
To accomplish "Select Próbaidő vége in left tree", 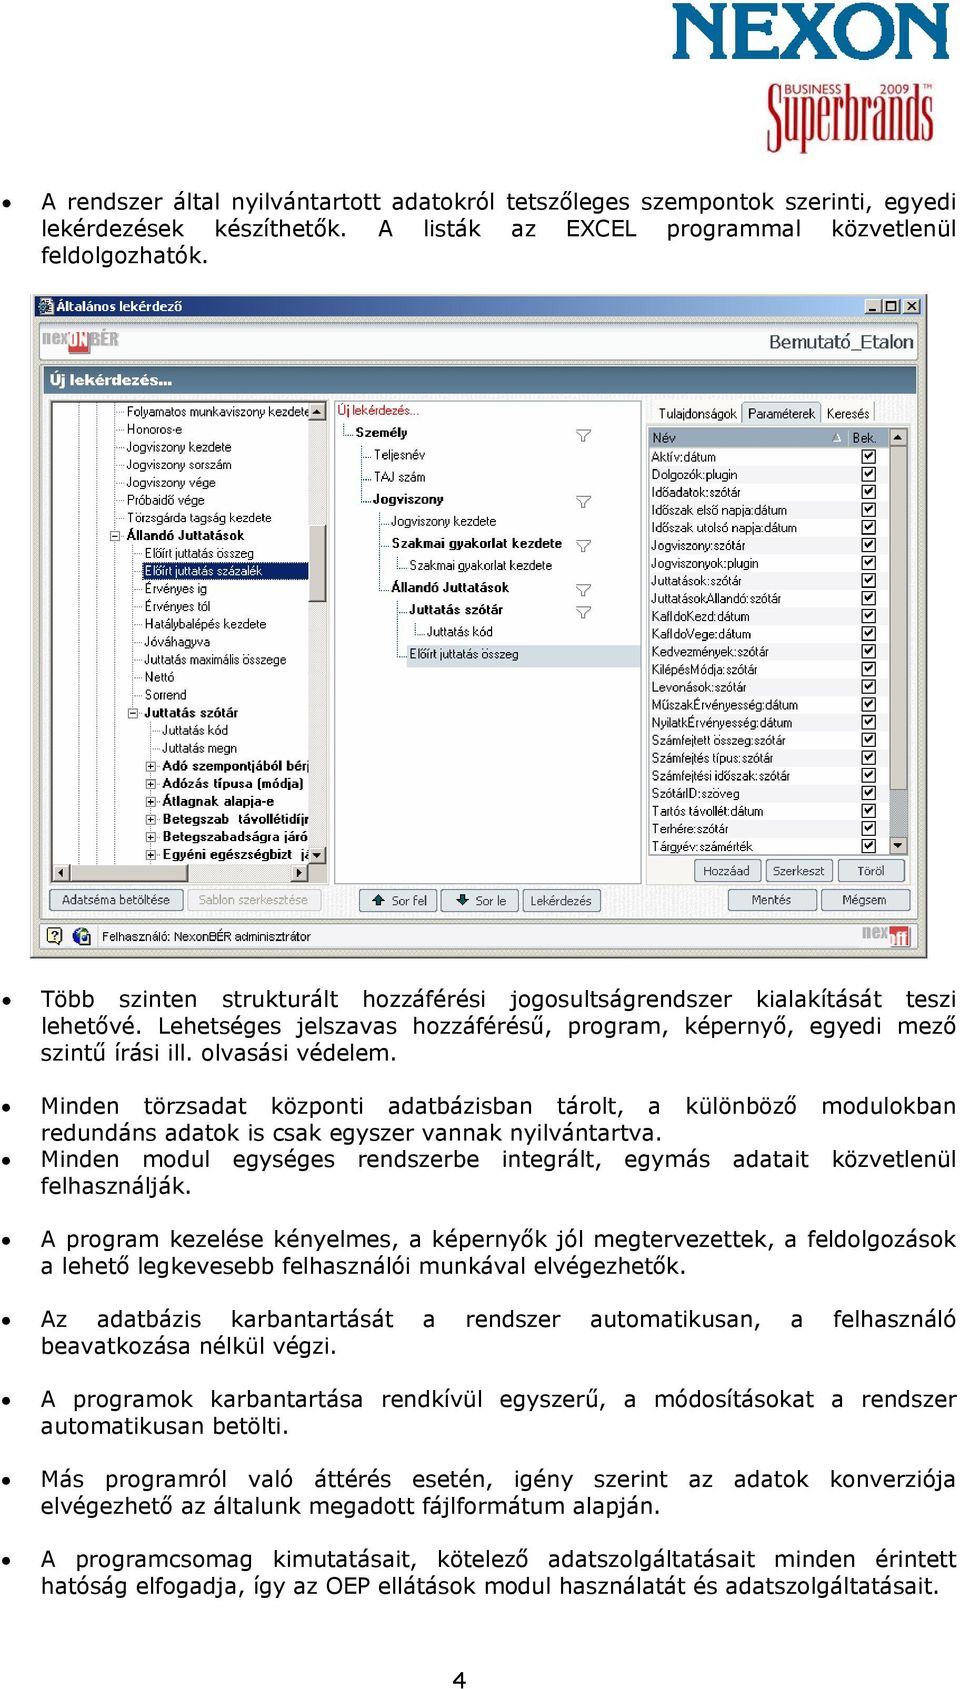I will point(165,500).
